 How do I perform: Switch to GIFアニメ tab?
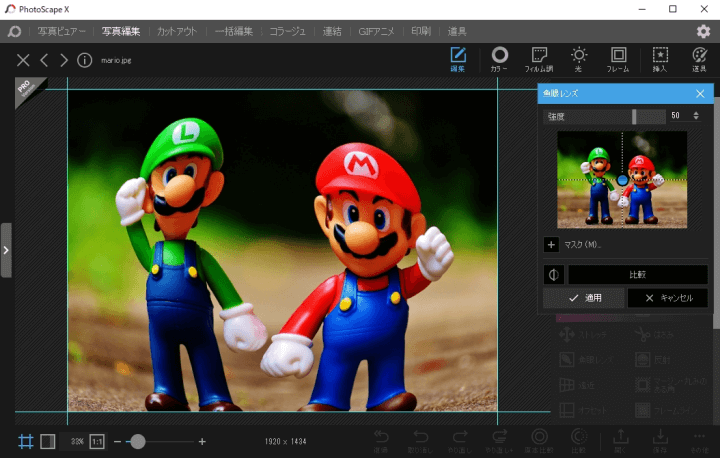(376, 31)
